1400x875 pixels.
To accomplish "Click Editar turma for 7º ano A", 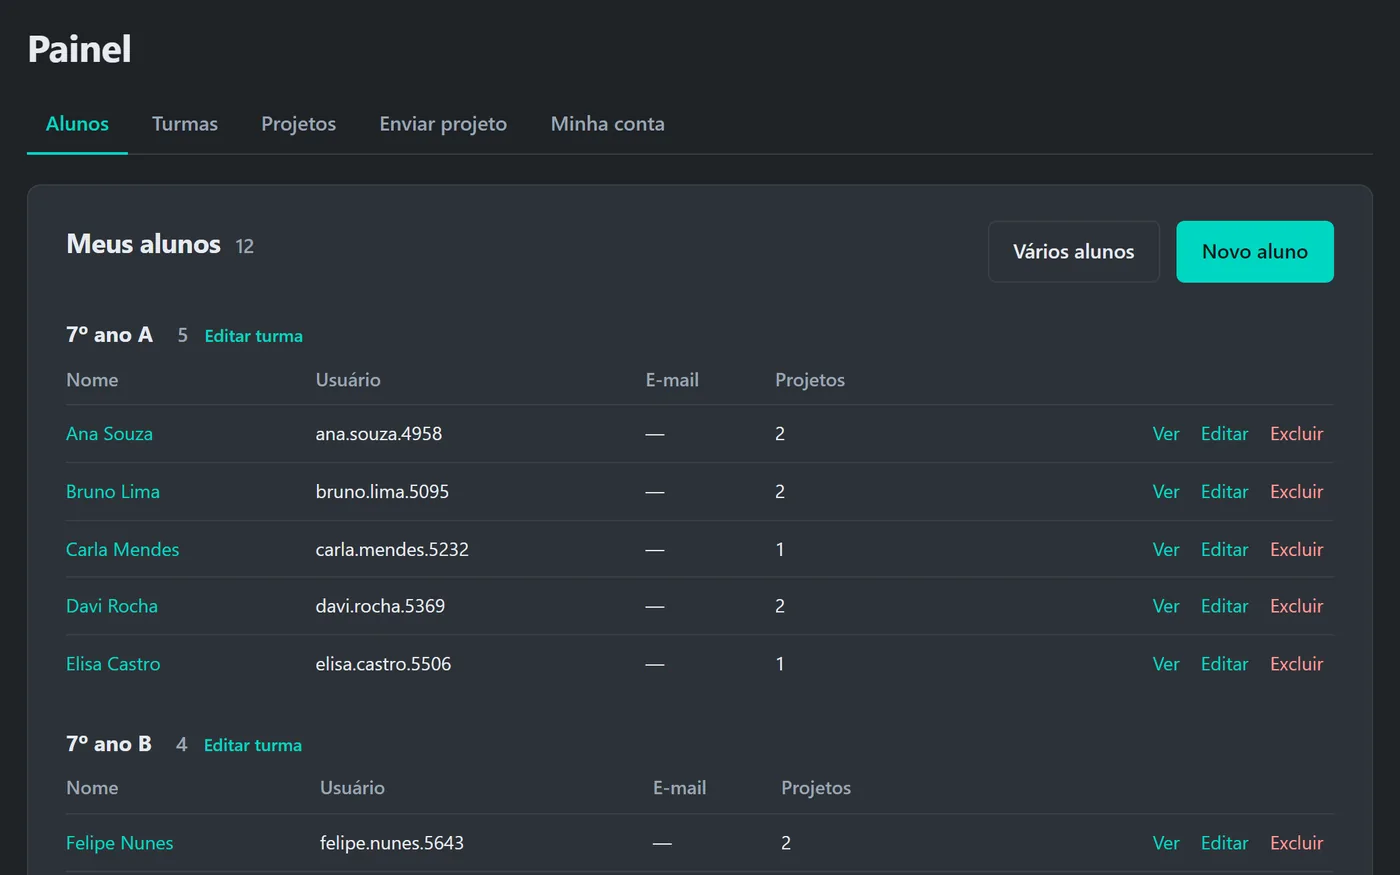I will click(x=253, y=336).
